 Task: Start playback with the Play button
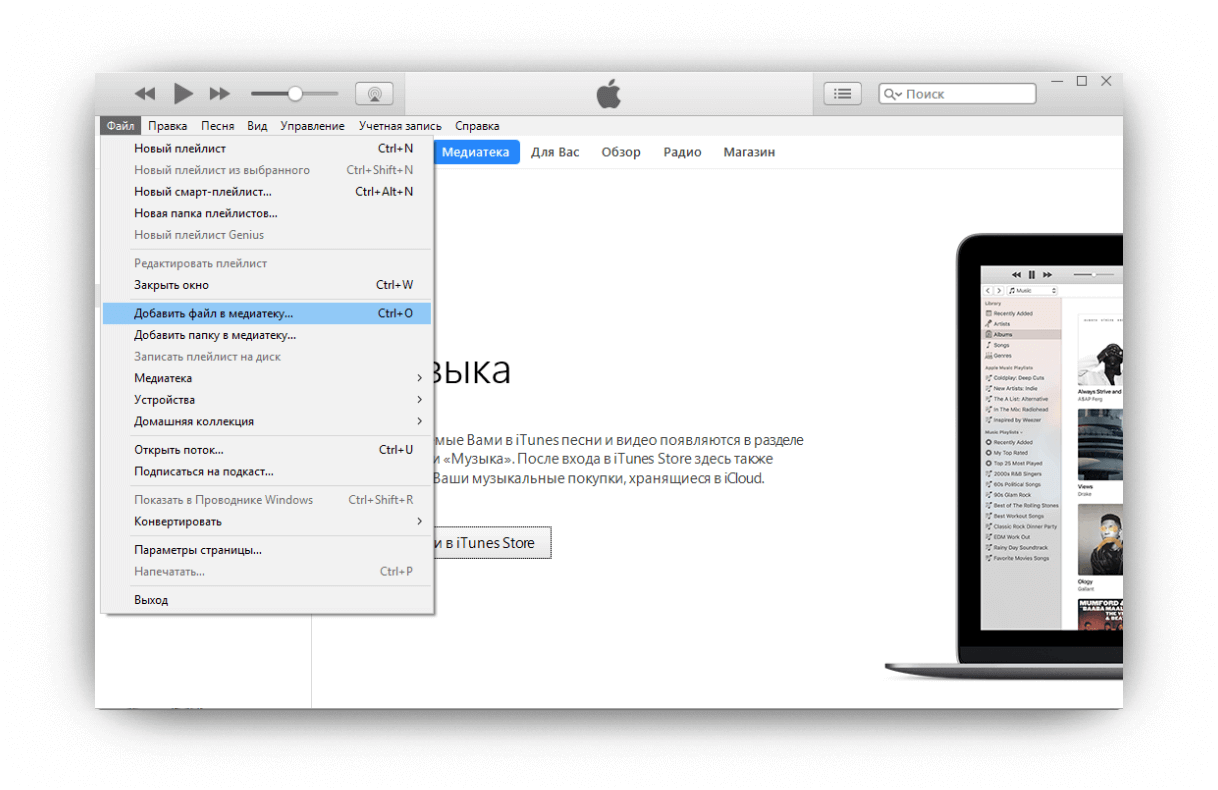point(183,94)
